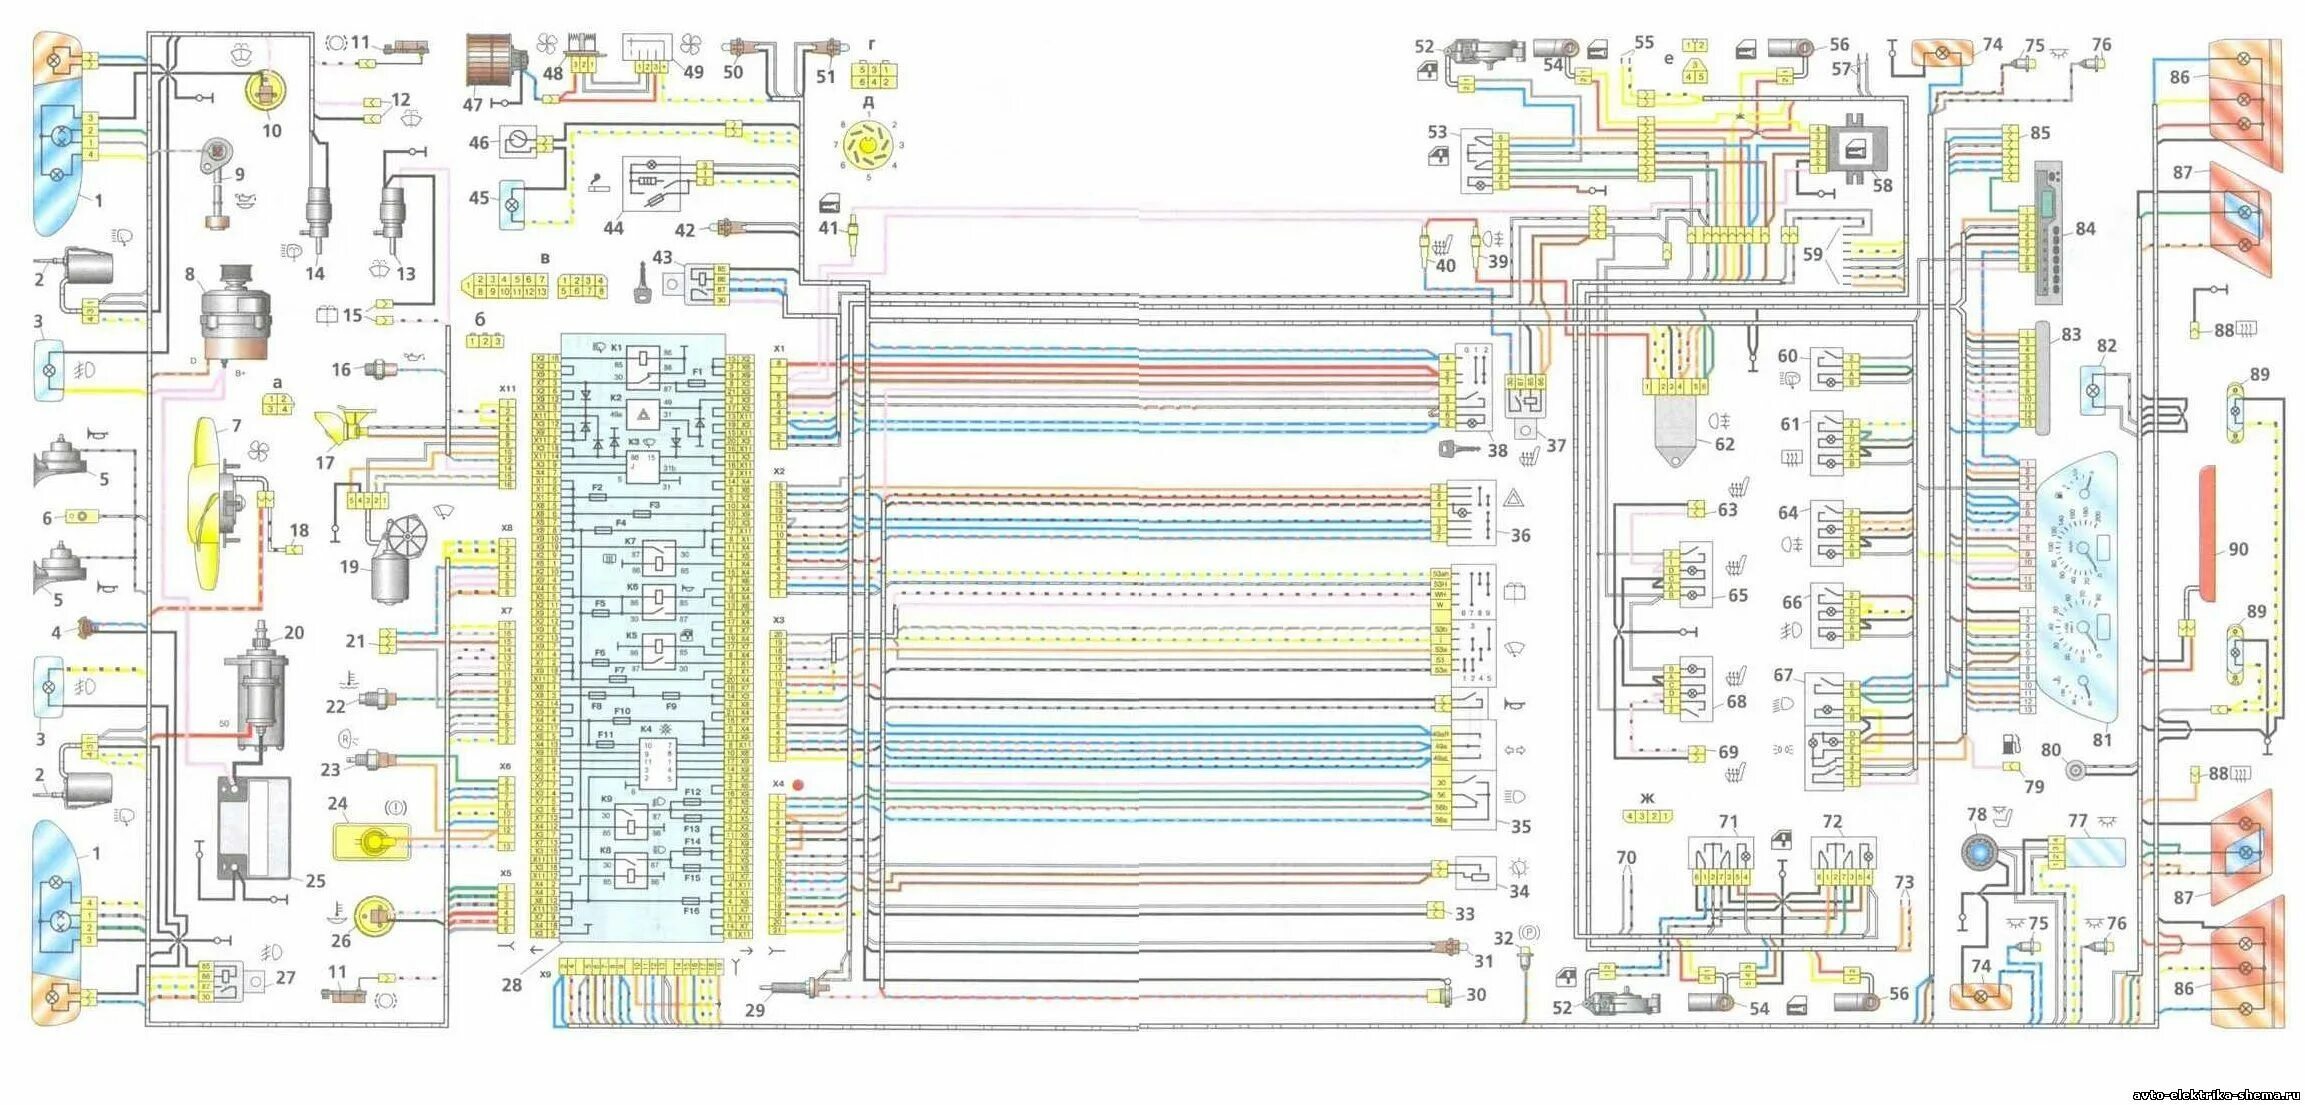Click the red dot beside X4
This screenshot has width=2305, height=1105.
pos(797,786)
